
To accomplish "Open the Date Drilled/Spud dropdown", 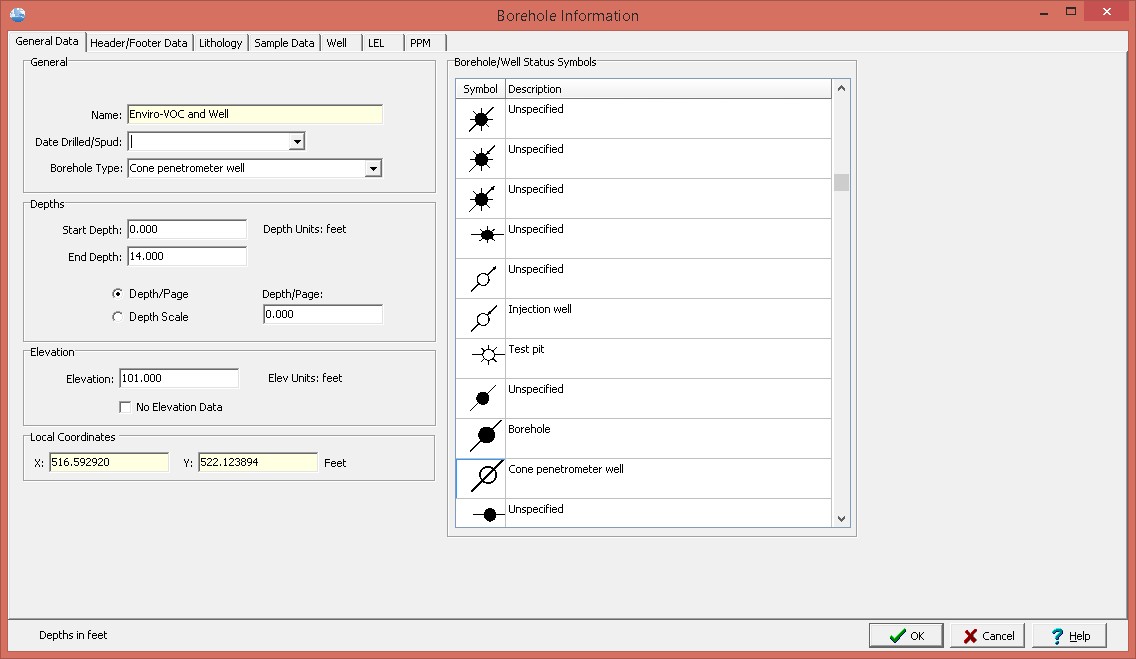I will tap(296, 142).
